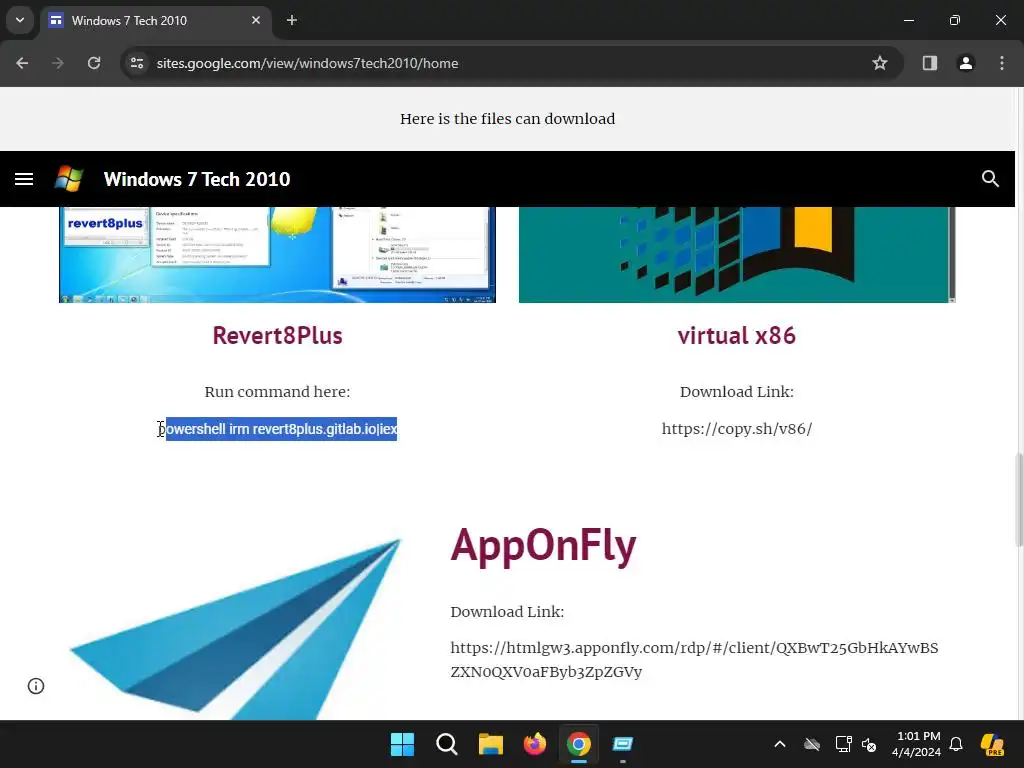This screenshot has height=768, width=1024.
Task: Reload the current page
Action: tap(94, 63)
